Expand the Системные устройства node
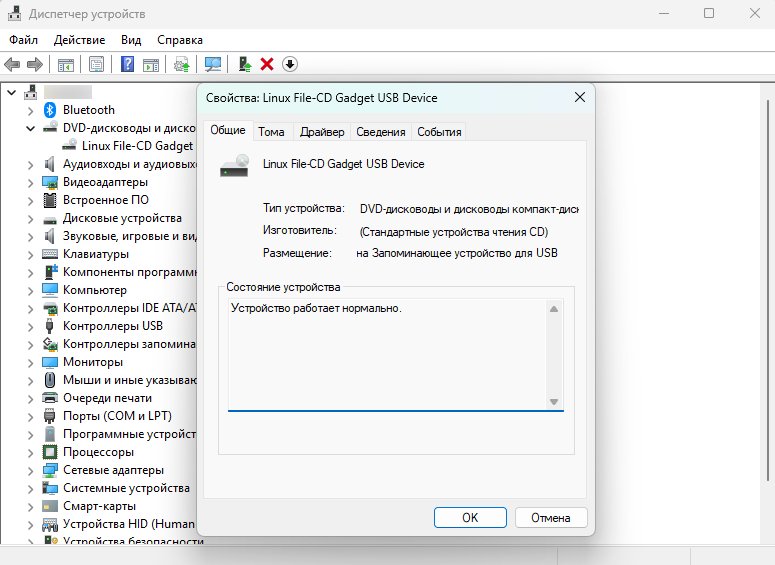775x565 pixels. [31, 489]
